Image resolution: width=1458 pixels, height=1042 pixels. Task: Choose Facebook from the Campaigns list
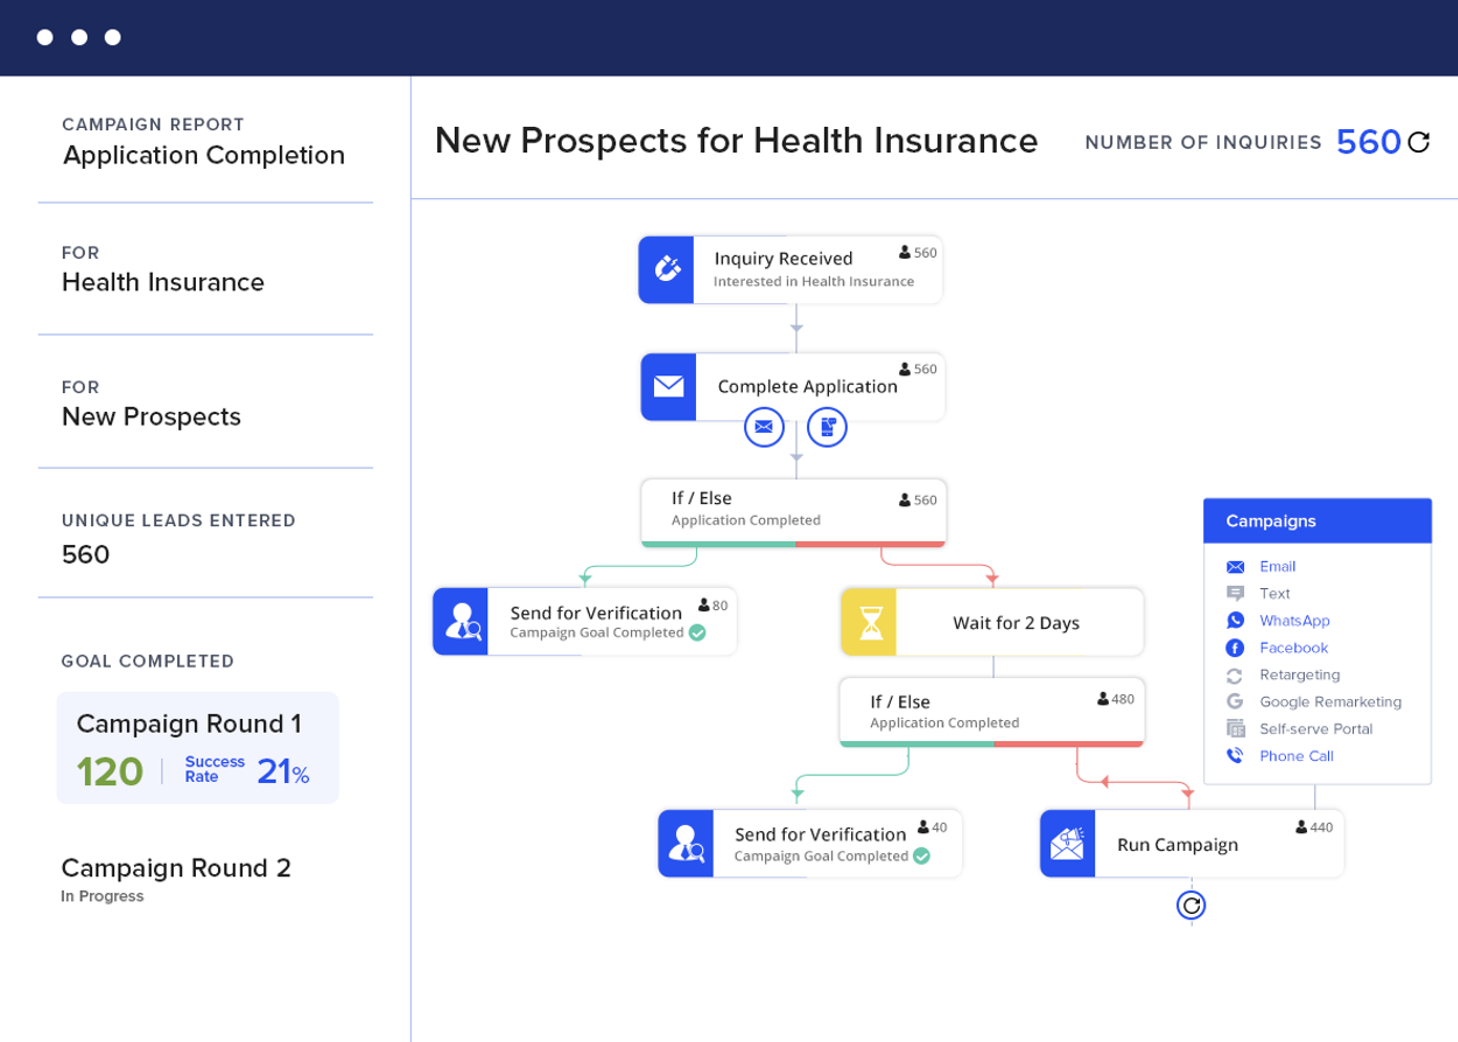click(1293, 648)
